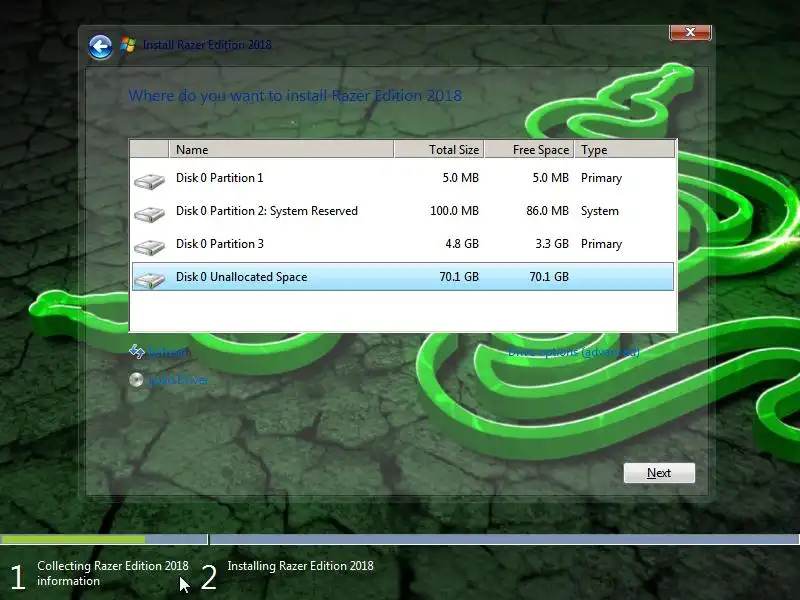
Task: Select the Disk 0 Partition 1 row
Action: click(x=403, y=178)
